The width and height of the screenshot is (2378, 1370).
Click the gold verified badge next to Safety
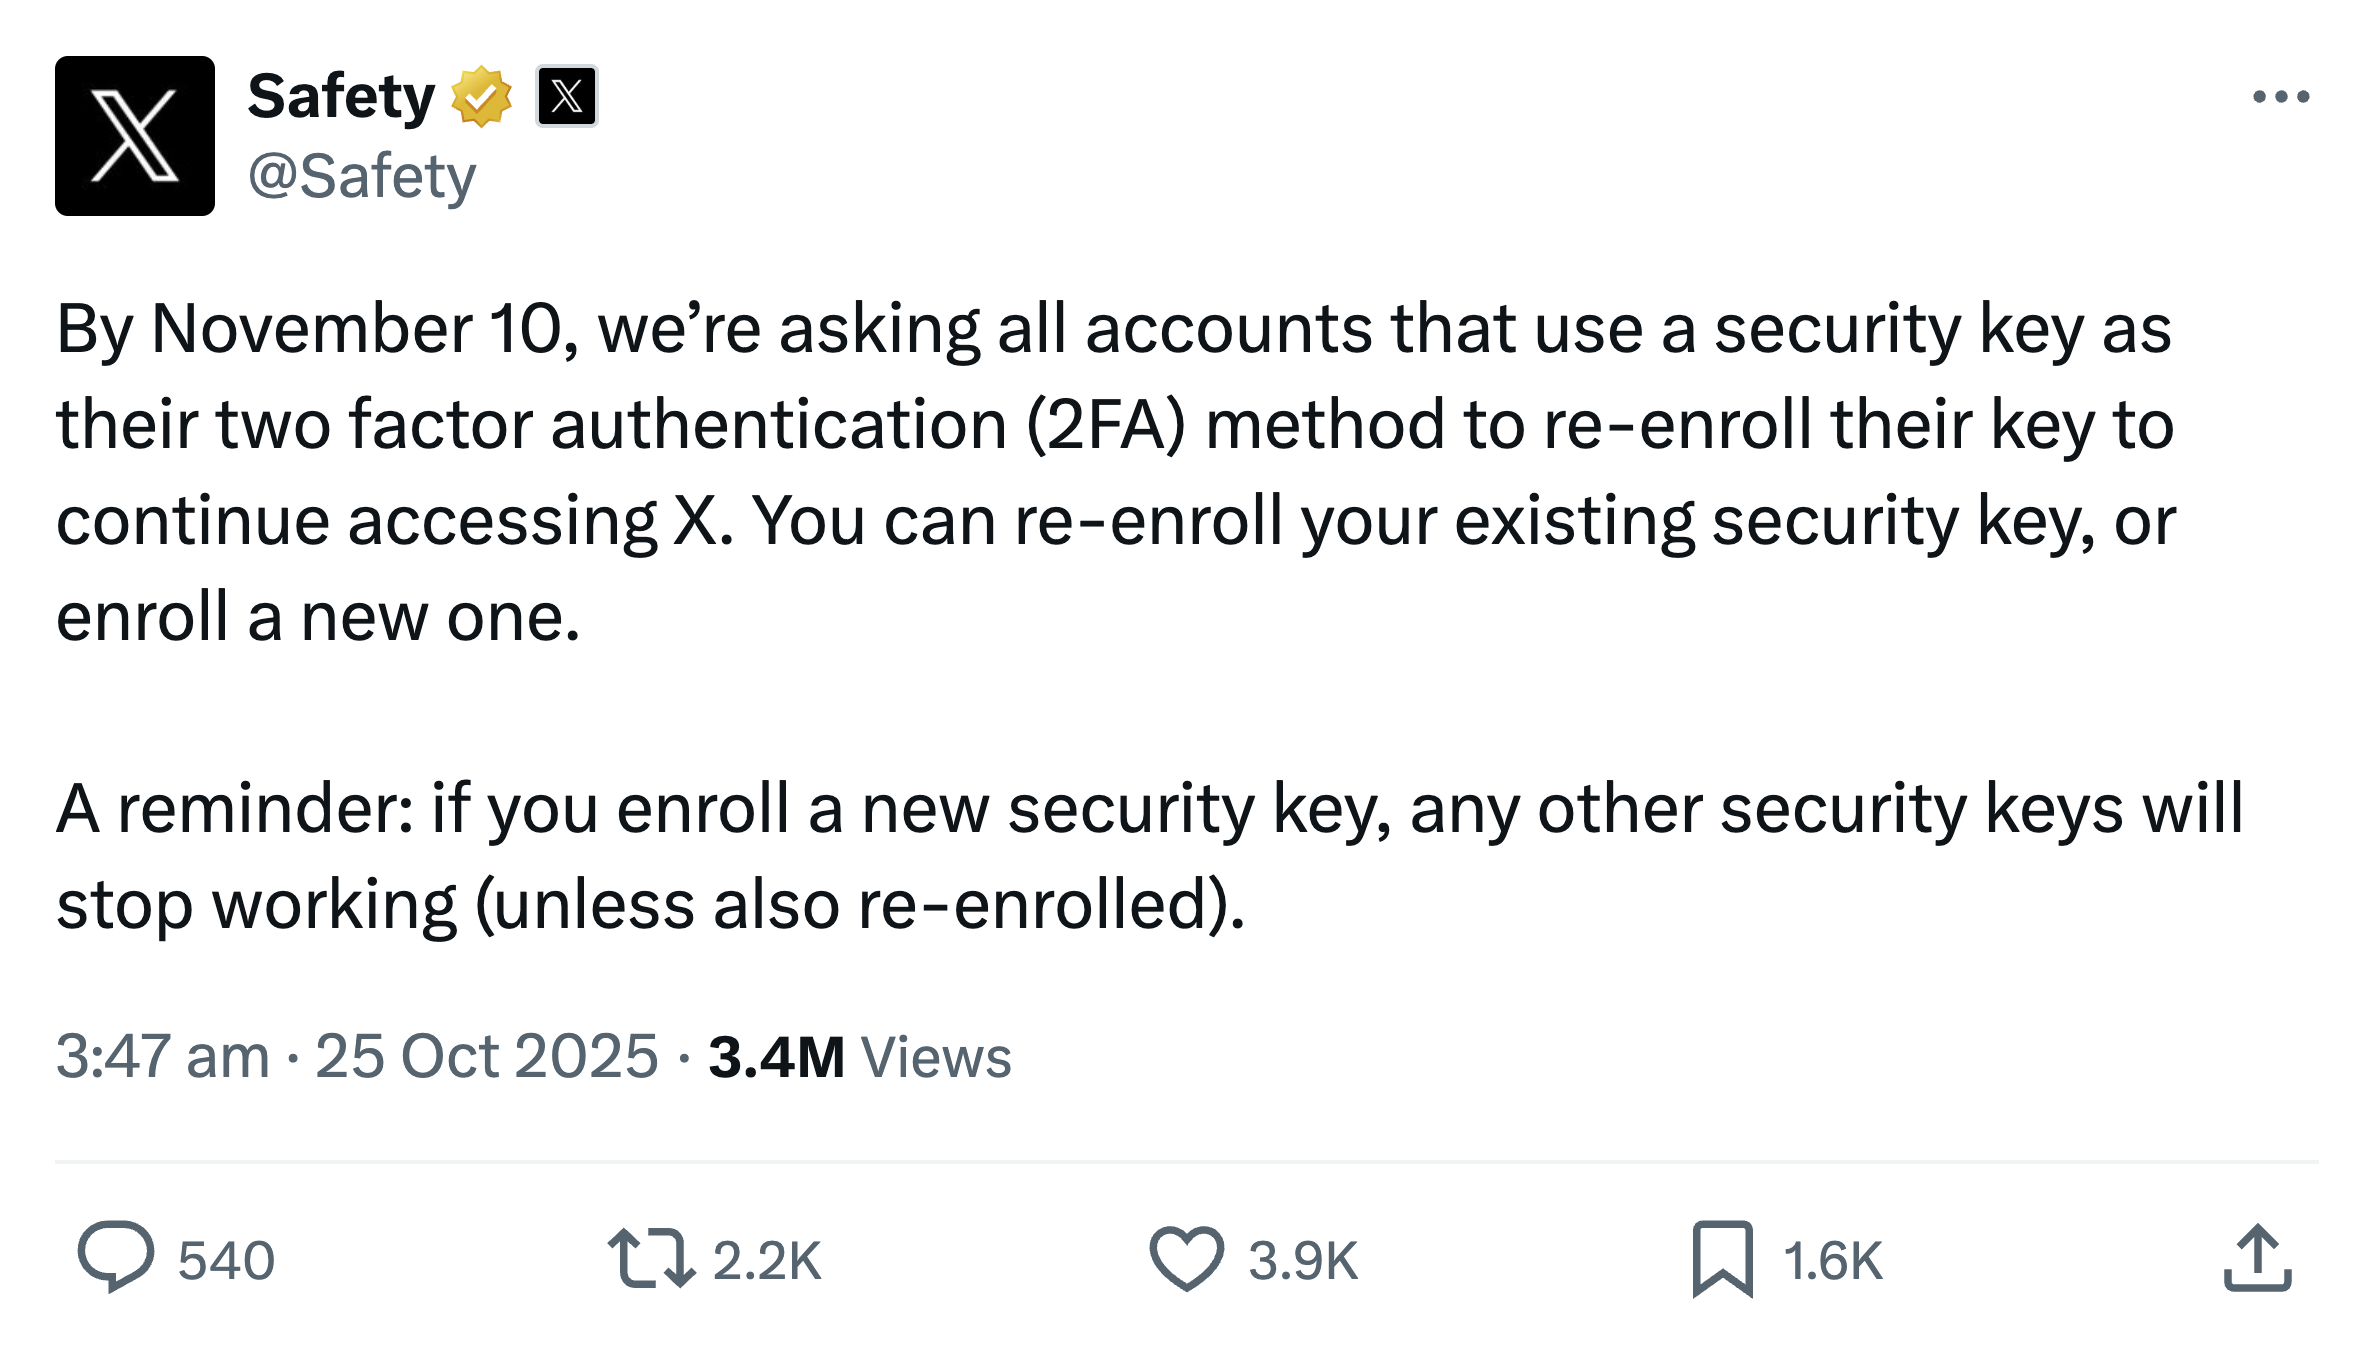[x=484, y=95]
